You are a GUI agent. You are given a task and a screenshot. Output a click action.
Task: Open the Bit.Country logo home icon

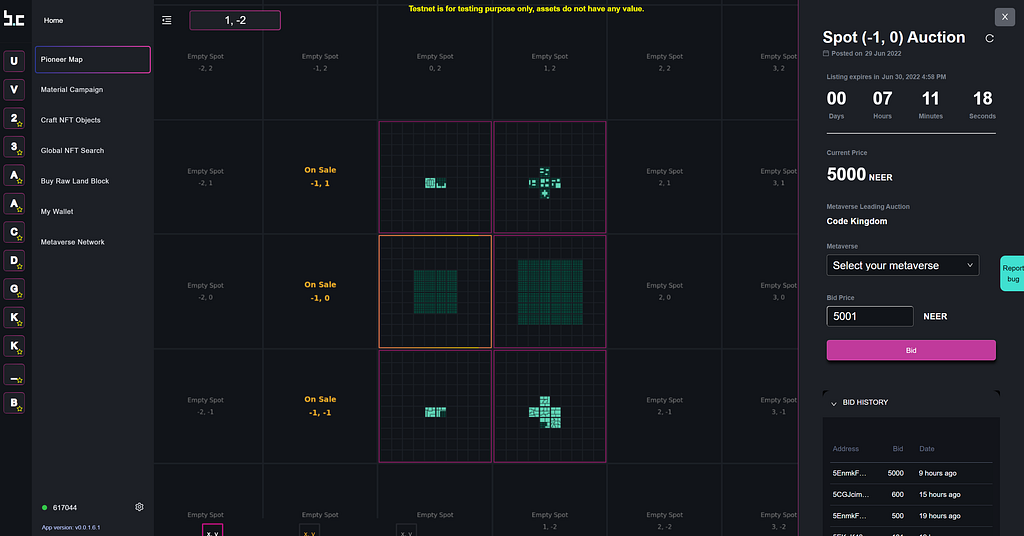[x=14, y=18]
